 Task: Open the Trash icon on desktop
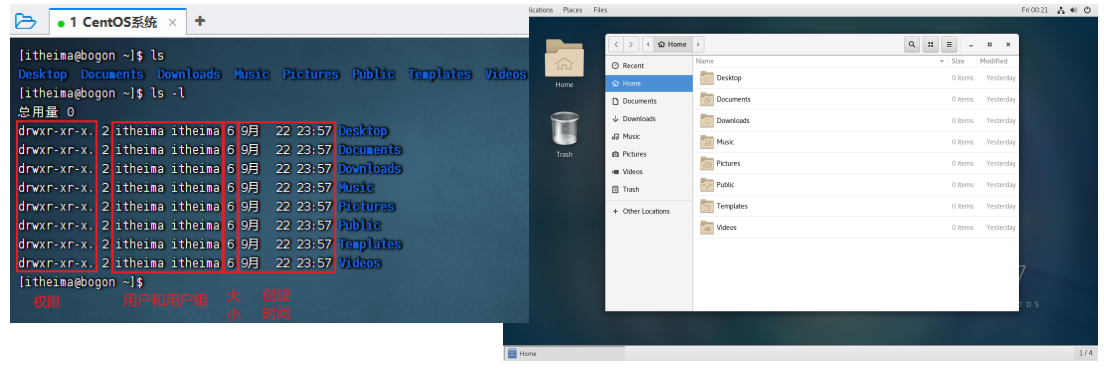(x=565, y=134)
